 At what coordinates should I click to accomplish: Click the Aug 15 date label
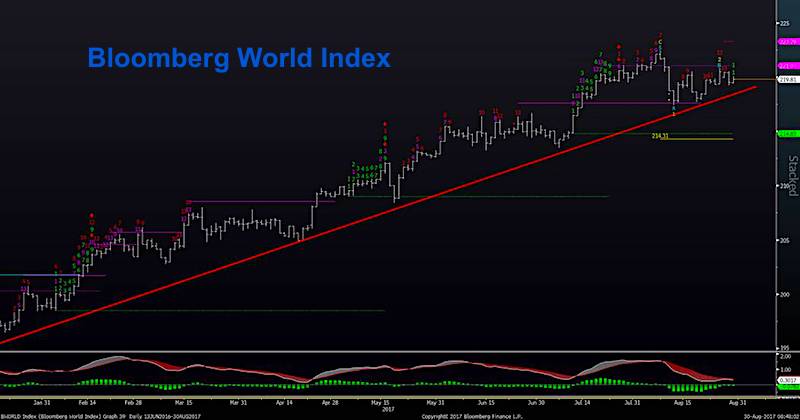point(682,403)
